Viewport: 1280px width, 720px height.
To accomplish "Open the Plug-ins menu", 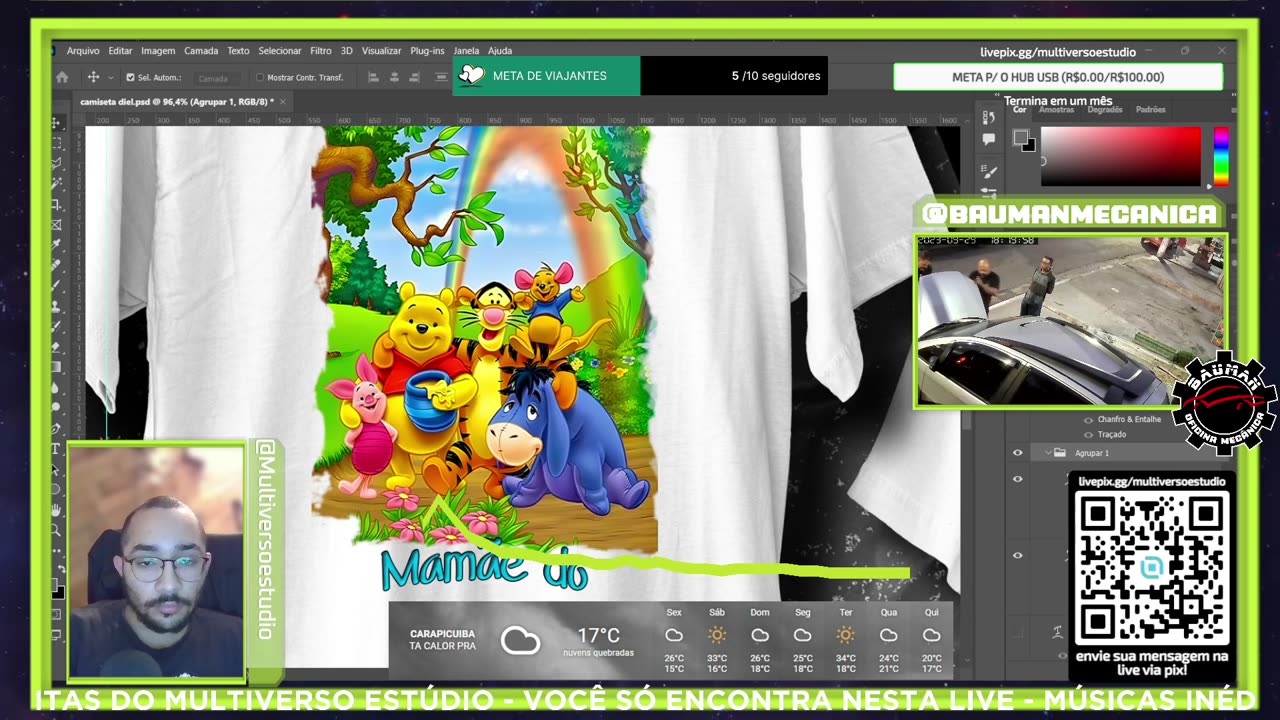I will 427,50.
